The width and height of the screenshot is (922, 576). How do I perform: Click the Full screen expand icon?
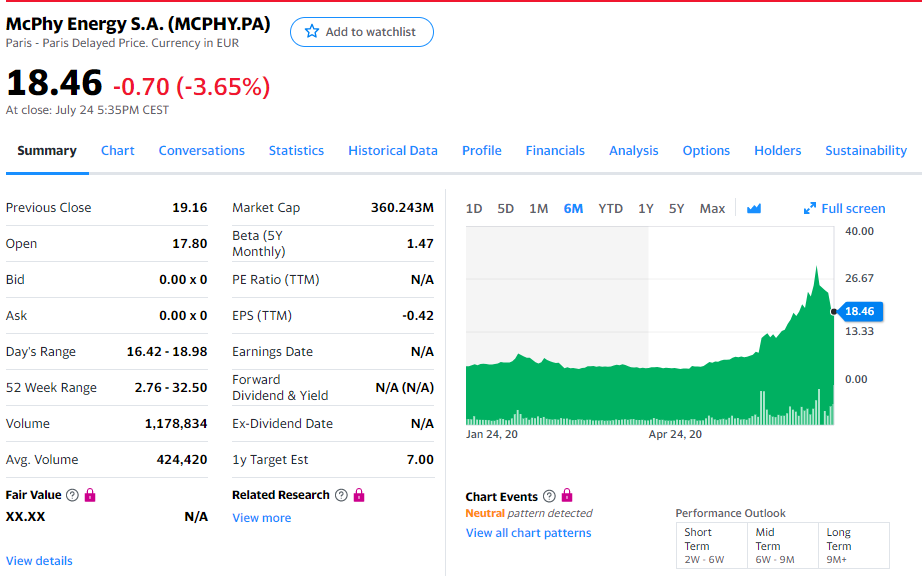pos(810,209)
